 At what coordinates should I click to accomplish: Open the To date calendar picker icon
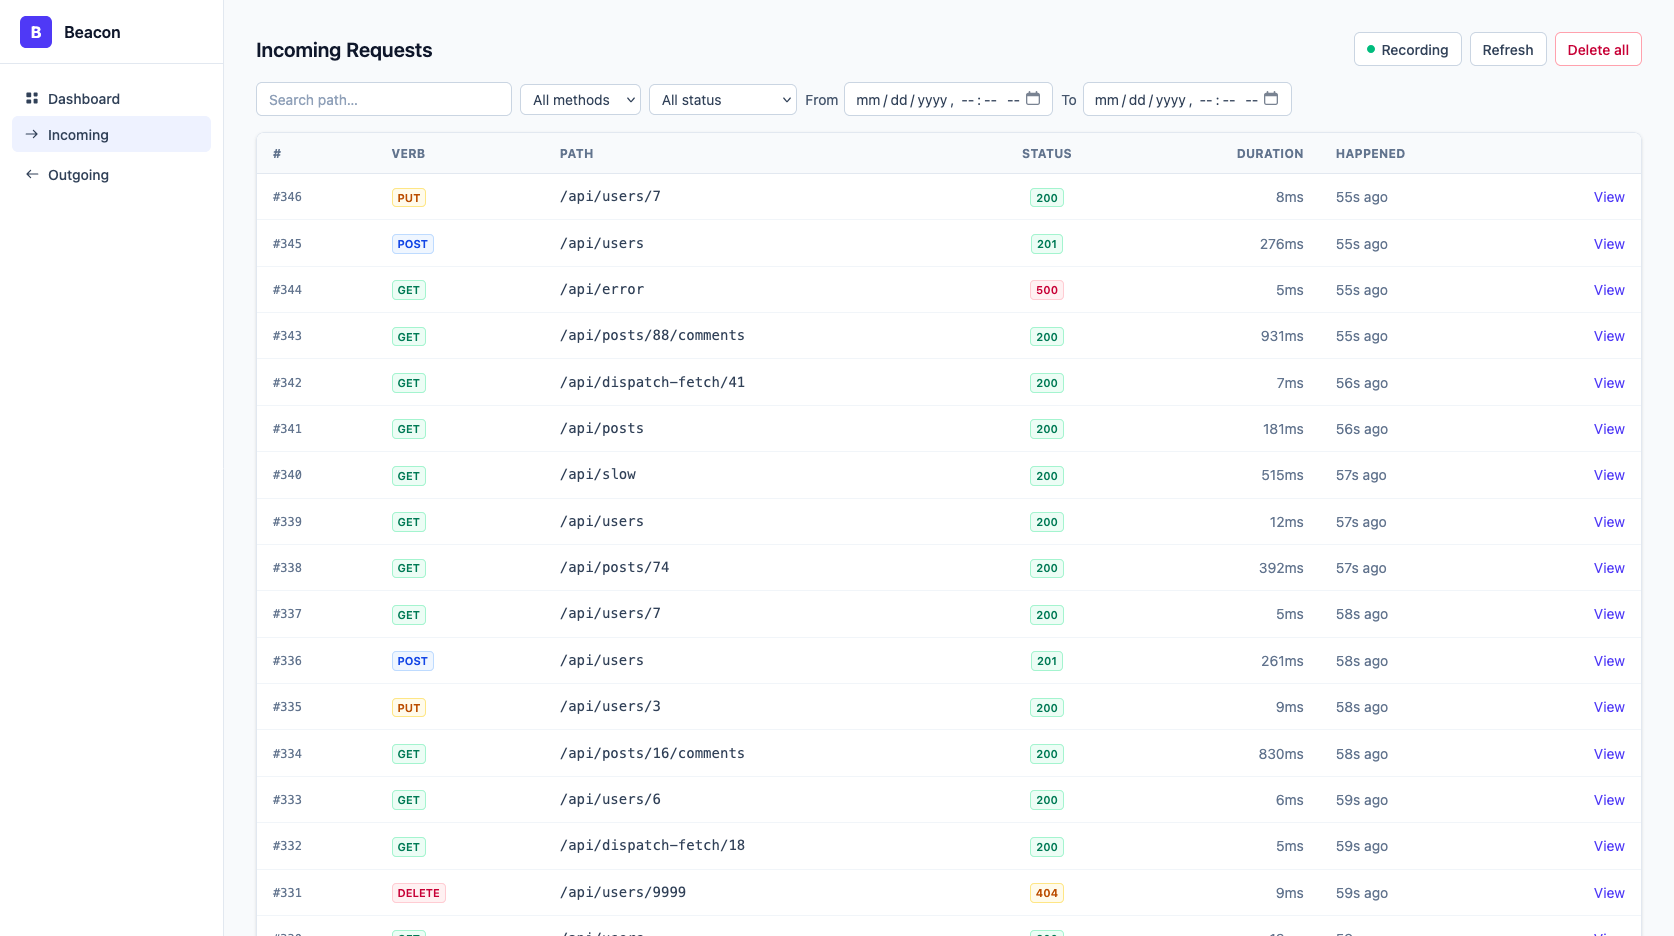[1271, 99]
